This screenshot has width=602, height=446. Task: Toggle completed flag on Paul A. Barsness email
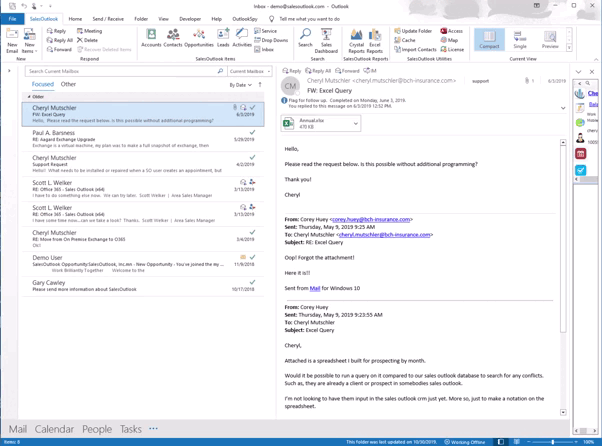tap(252, 132)
